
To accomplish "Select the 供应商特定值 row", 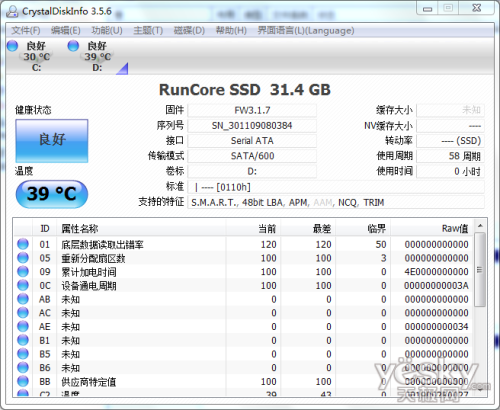I will click(x=243, y=381).
